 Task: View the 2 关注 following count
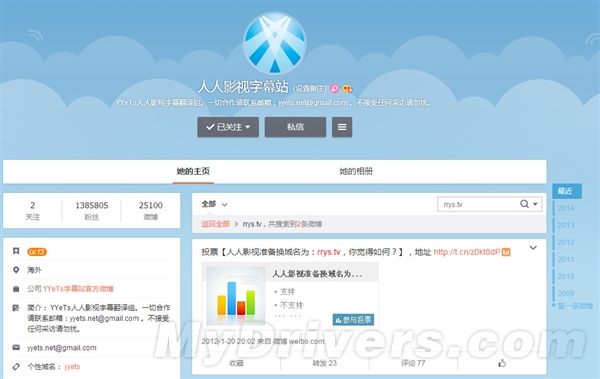(33, 211)
